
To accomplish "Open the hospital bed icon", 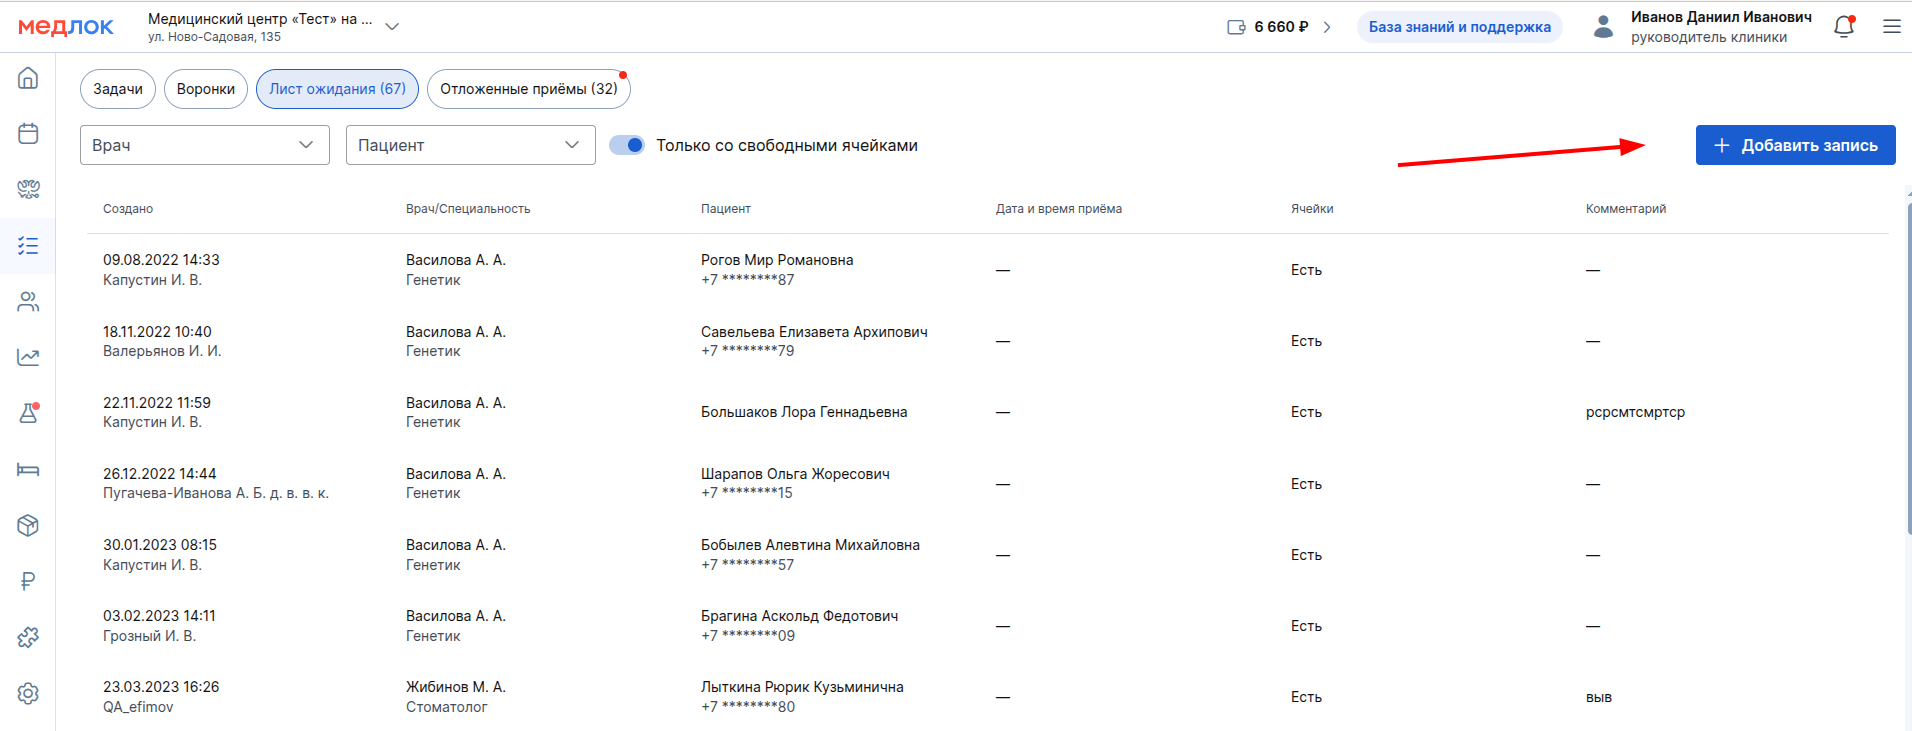I will [x=28, y=469].
